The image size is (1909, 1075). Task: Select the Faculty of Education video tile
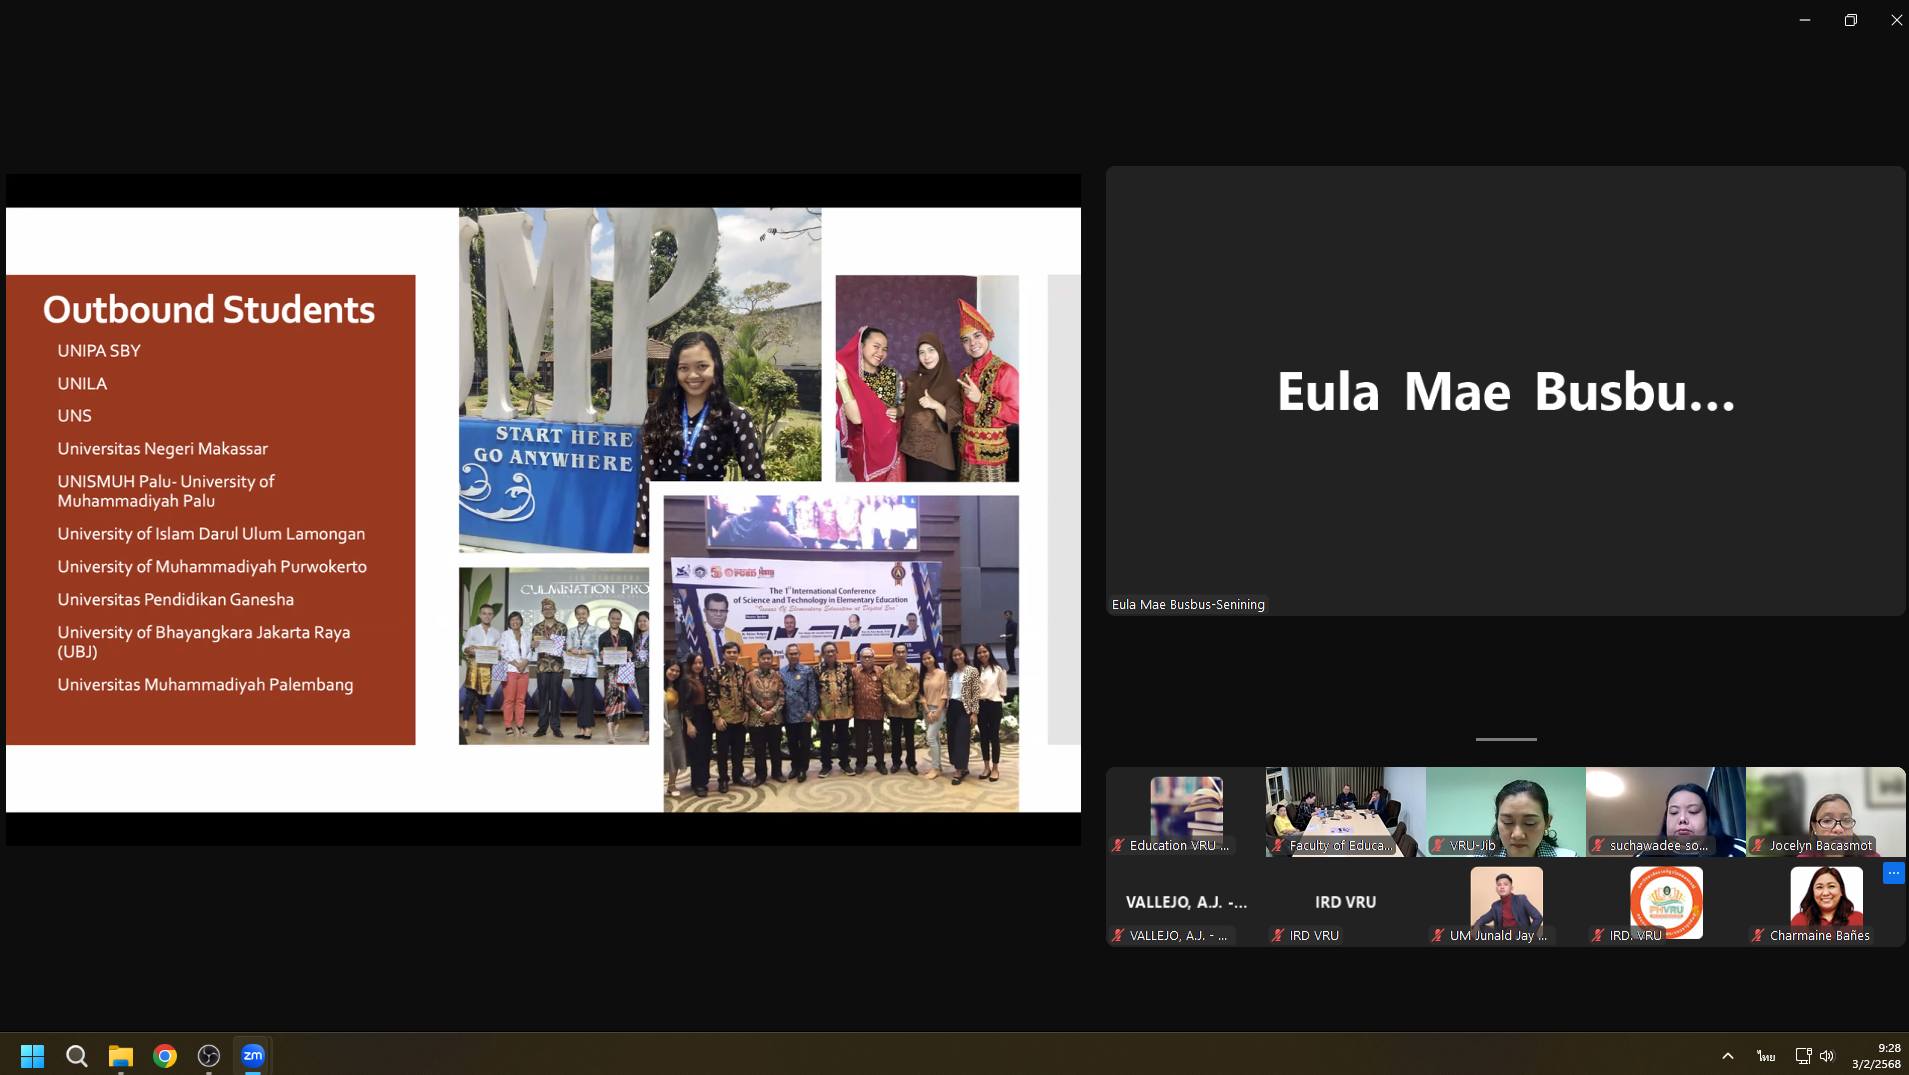pyautogui.click(x=1345, y=810)
